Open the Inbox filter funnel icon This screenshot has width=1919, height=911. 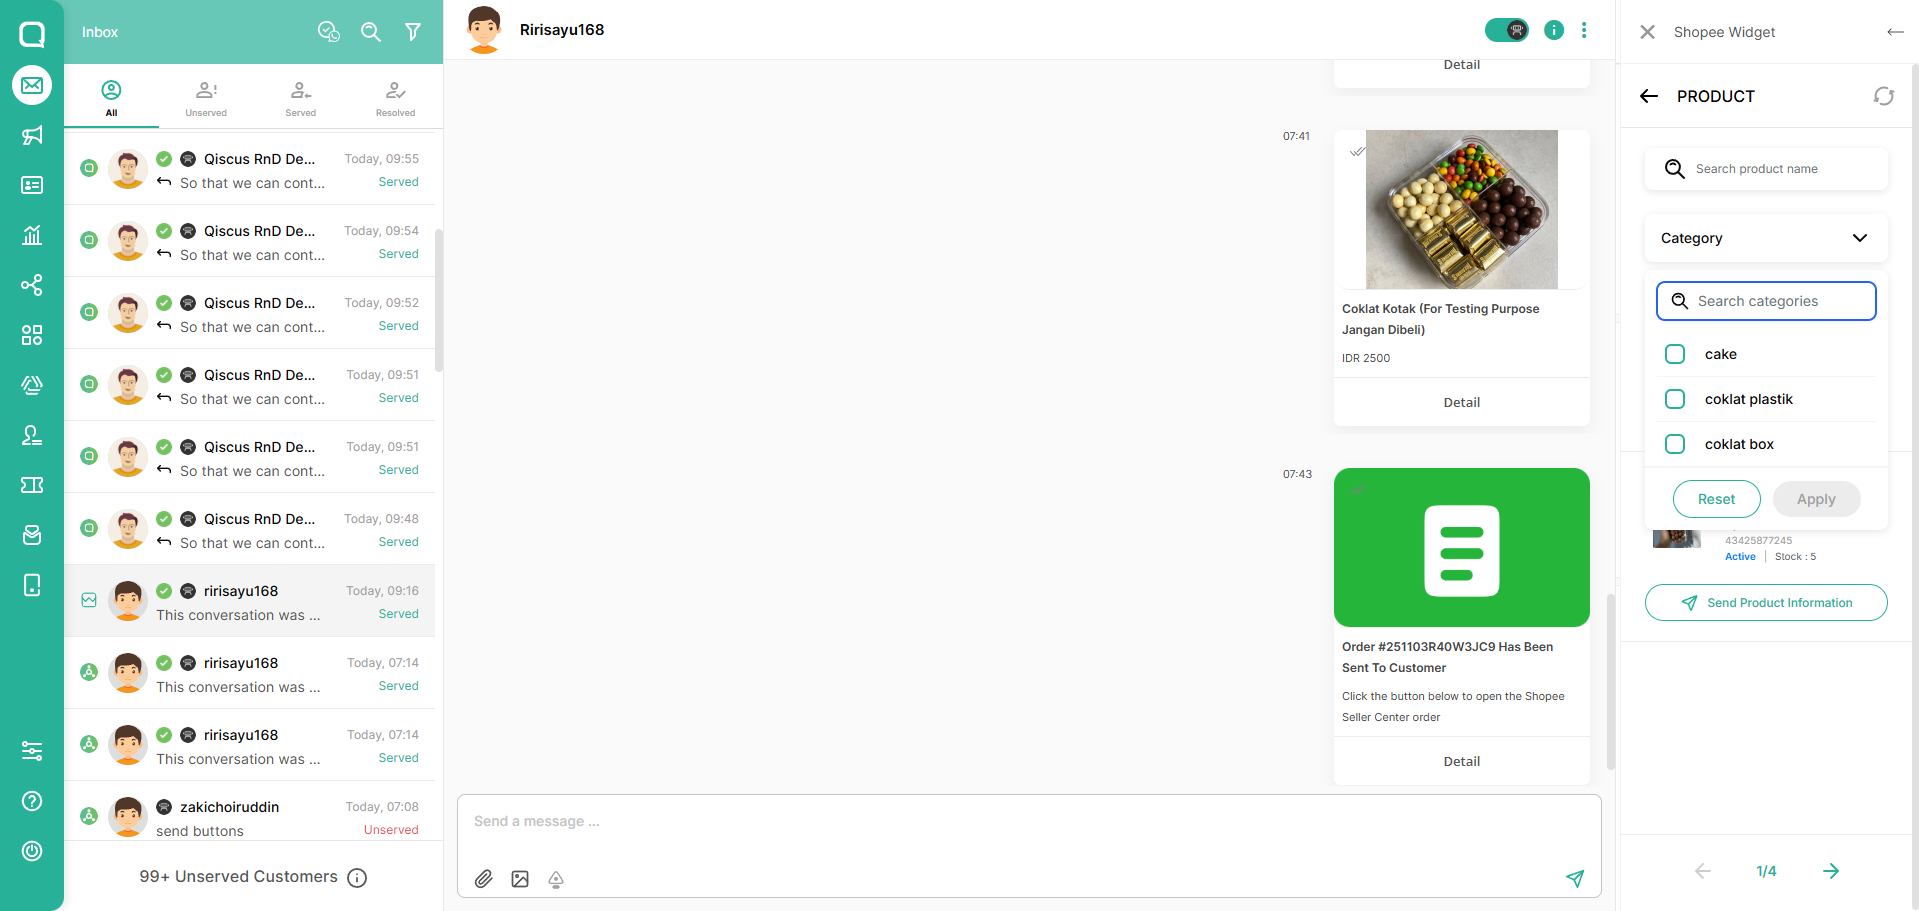(413, 32)
